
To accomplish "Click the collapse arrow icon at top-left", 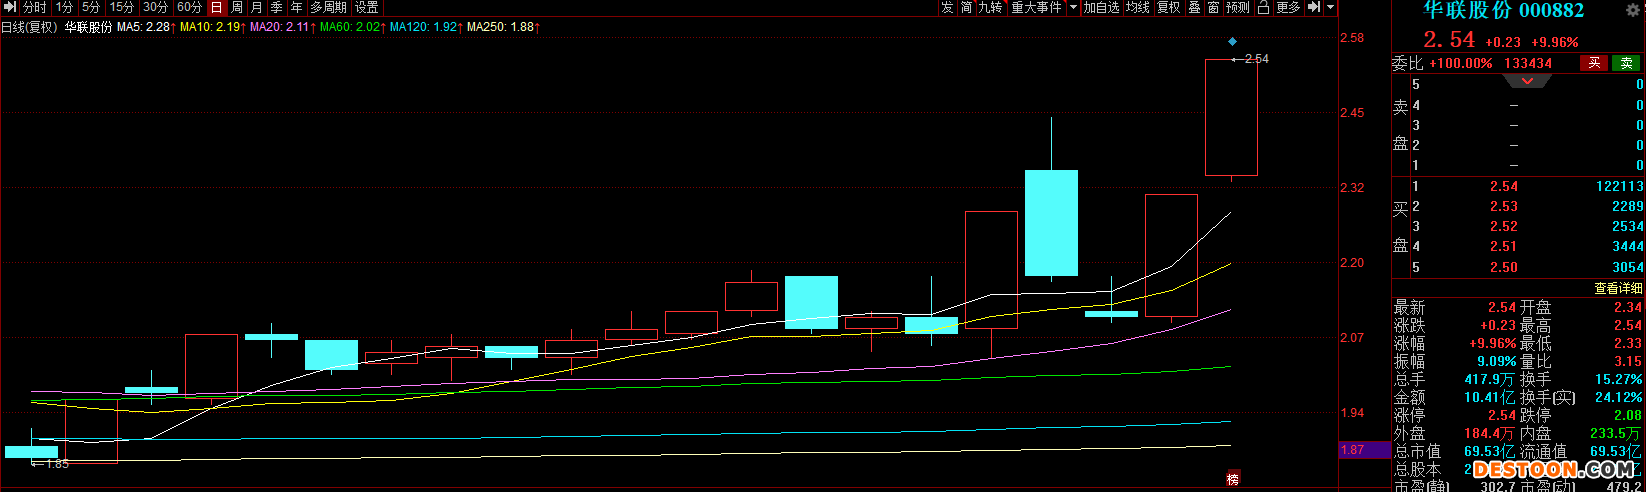I will coord(10,7).
